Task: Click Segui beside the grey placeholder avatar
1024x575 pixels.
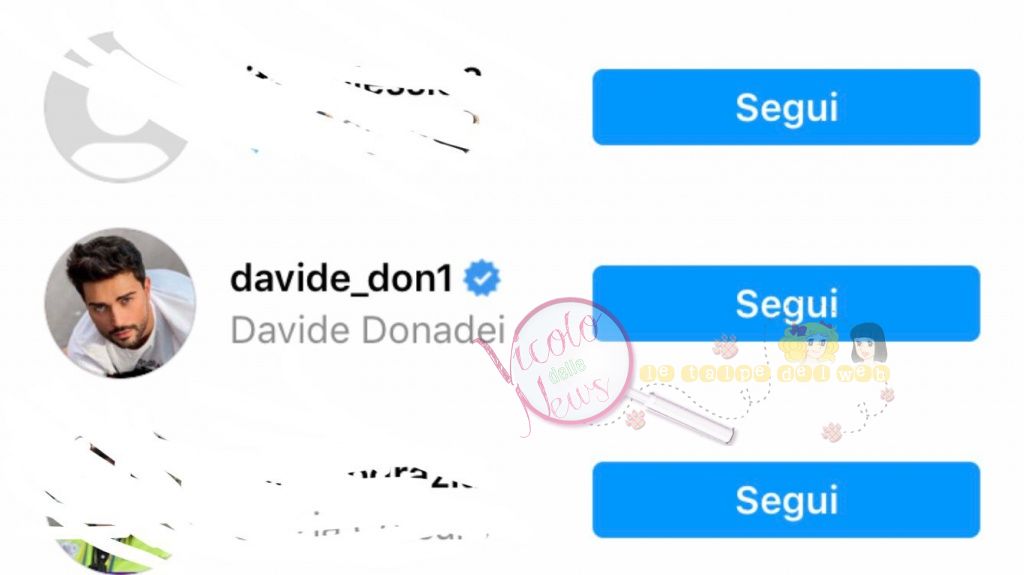Action: point(786,107)
